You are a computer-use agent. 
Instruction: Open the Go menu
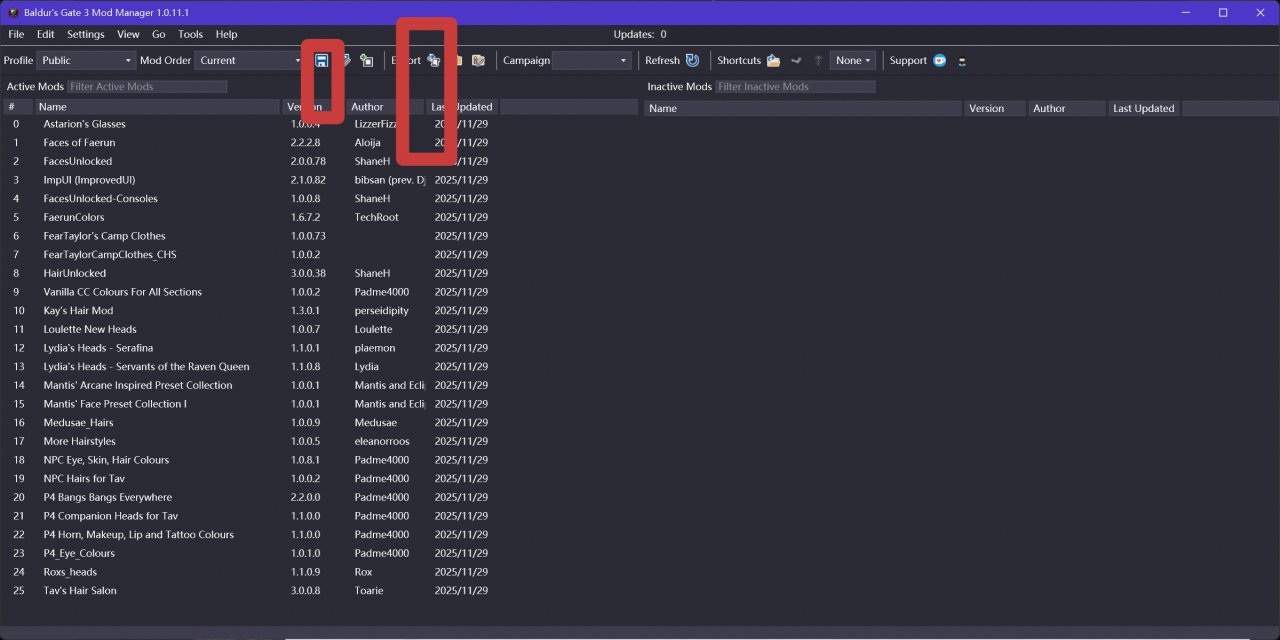point(159,34)
